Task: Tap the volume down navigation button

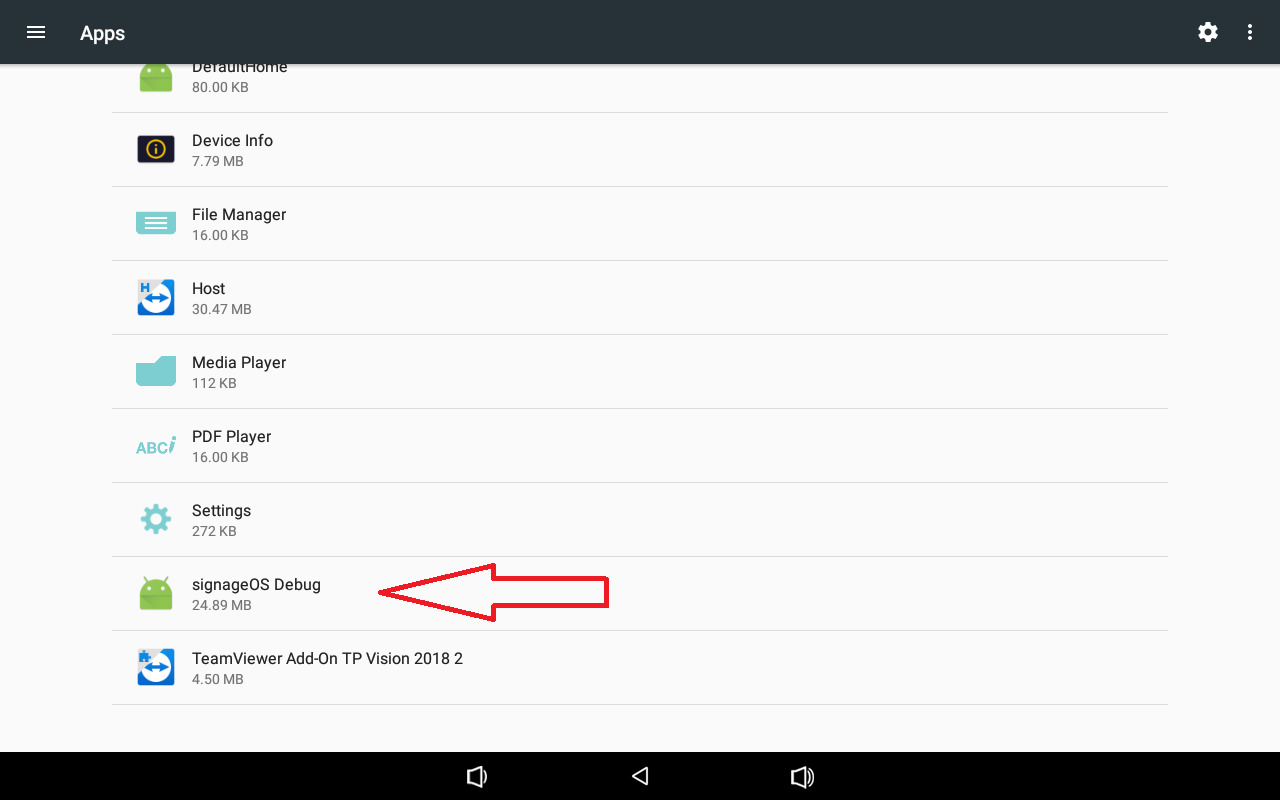Action: click(x=477, y=776)
